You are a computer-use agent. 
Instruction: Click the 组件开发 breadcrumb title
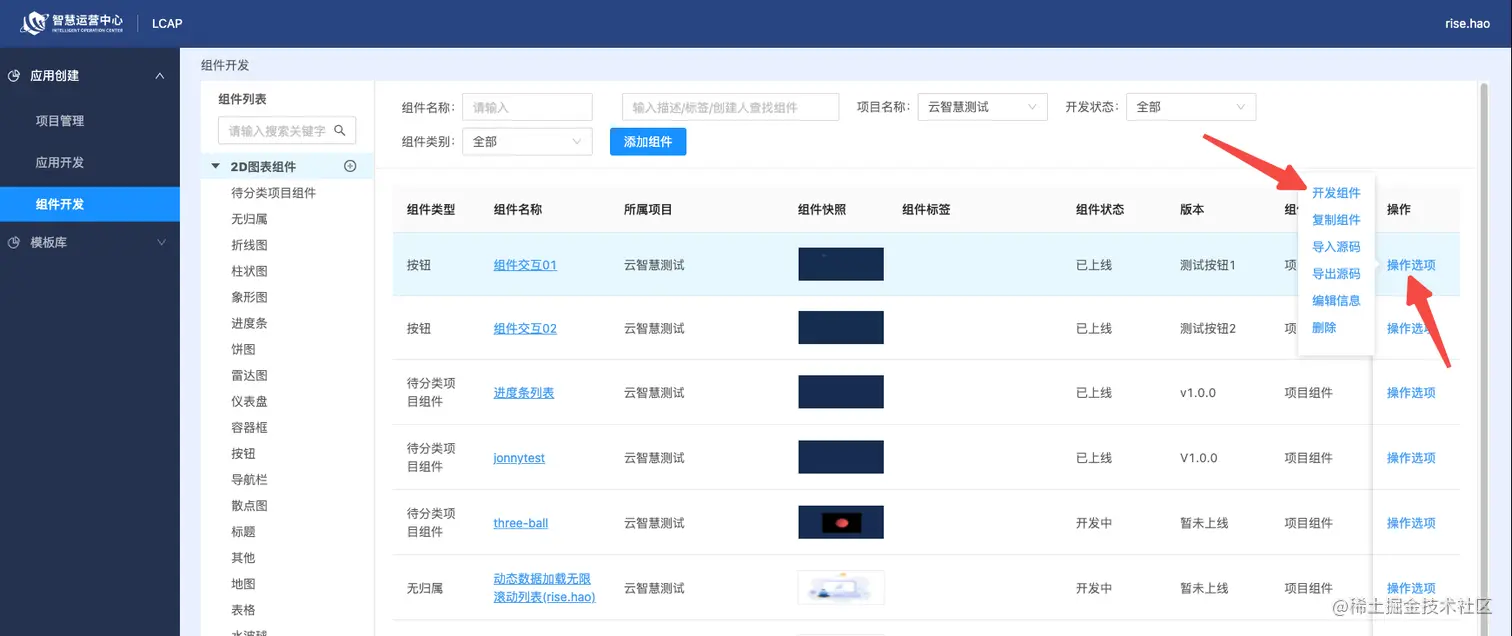tap(225, 65)
